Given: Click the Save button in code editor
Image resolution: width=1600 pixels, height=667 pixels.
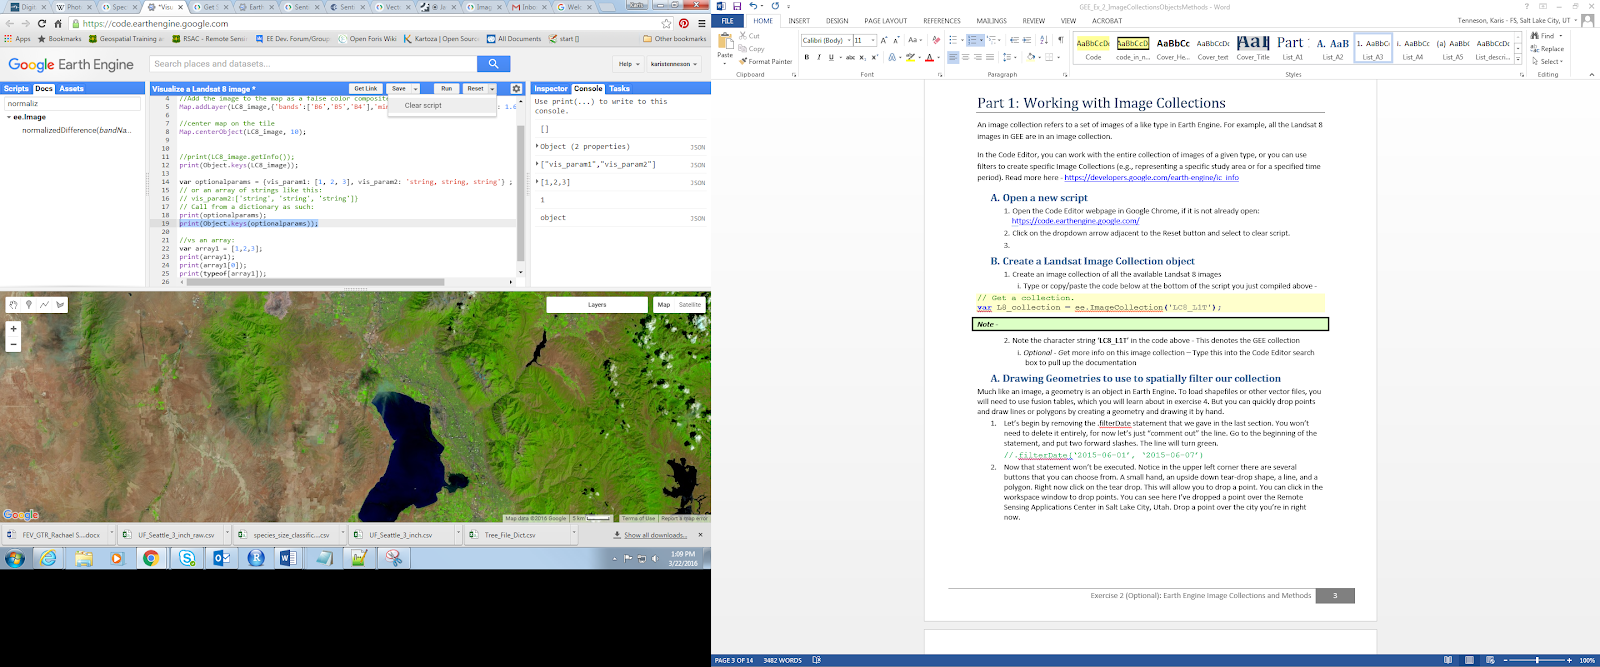Looking at the screenshot, I should [399, 89].
